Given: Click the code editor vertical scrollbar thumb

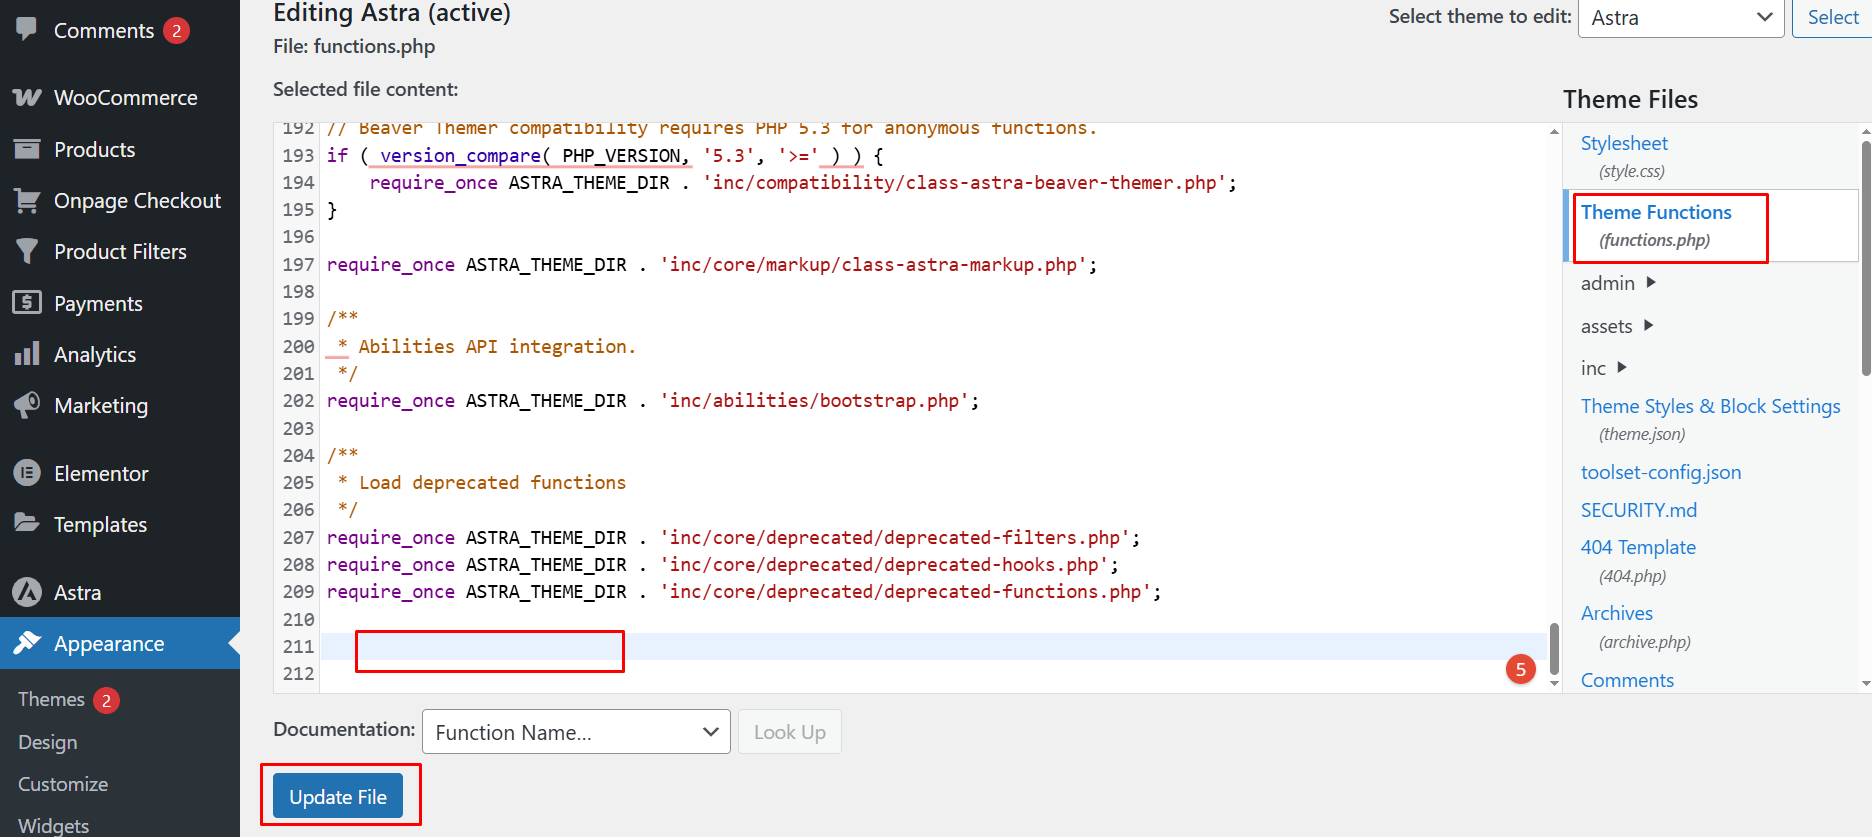Looking at the screenshot, I should click(1554, 649).
